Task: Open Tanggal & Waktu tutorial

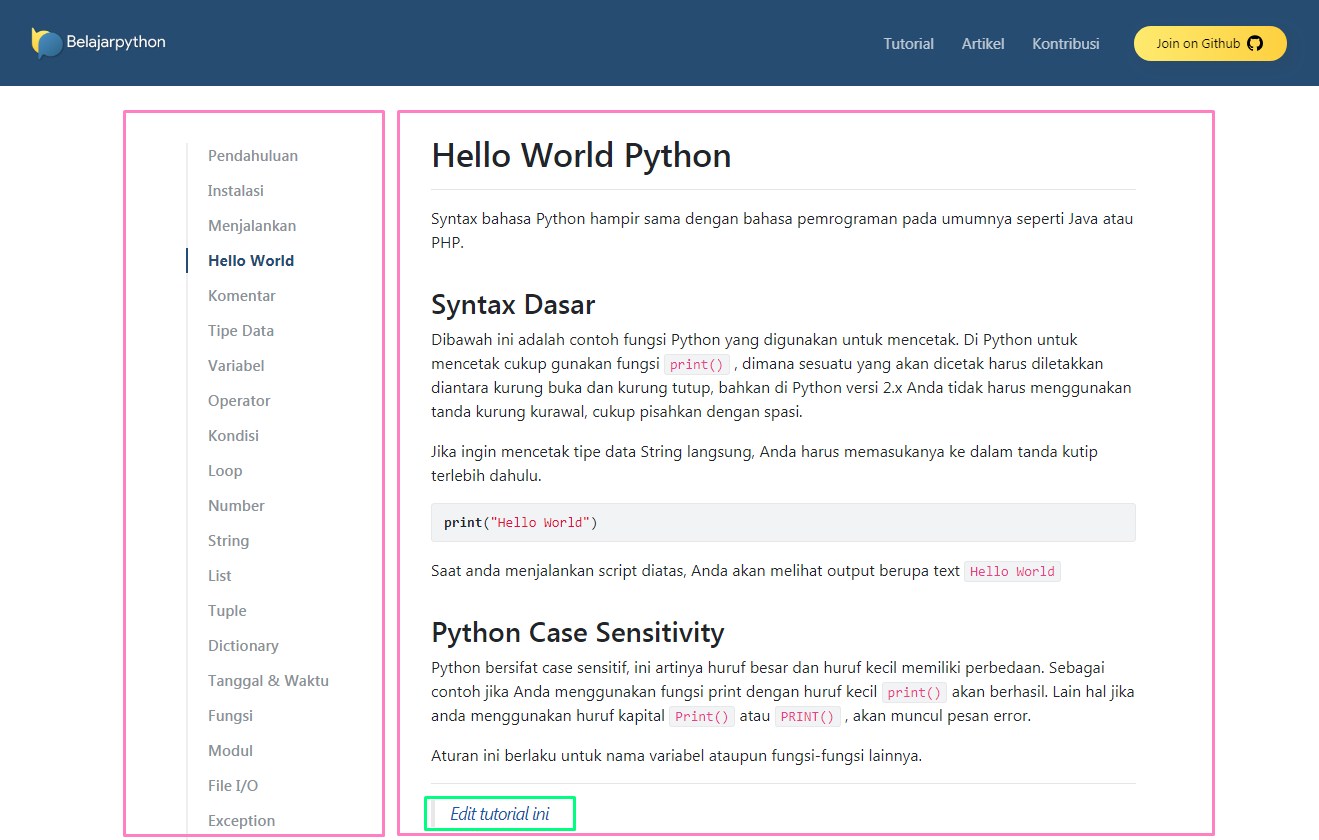Action: pos(268,681)
